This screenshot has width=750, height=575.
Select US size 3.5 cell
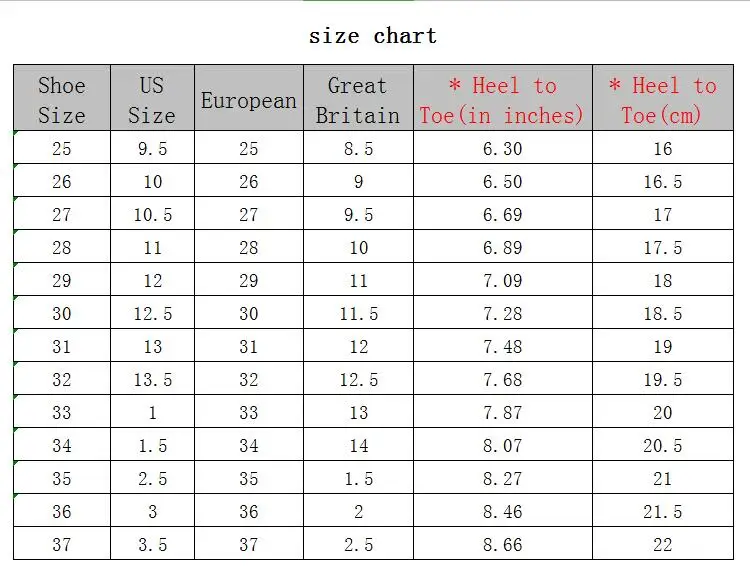click(153, 544)
